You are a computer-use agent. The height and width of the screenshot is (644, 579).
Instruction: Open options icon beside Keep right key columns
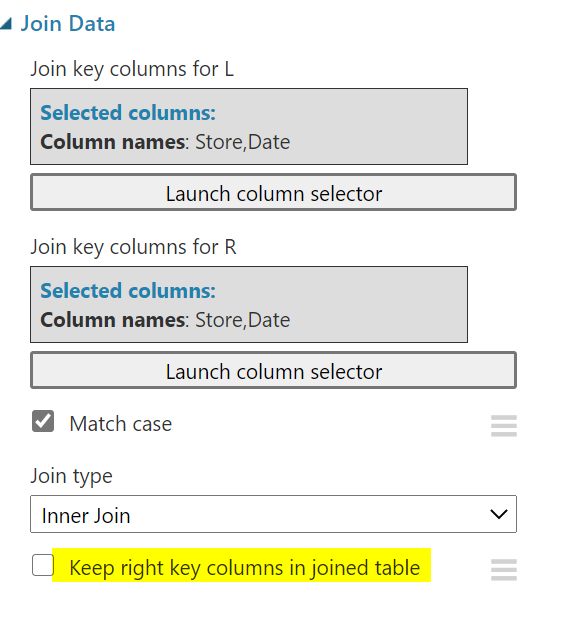click(504, 570)
